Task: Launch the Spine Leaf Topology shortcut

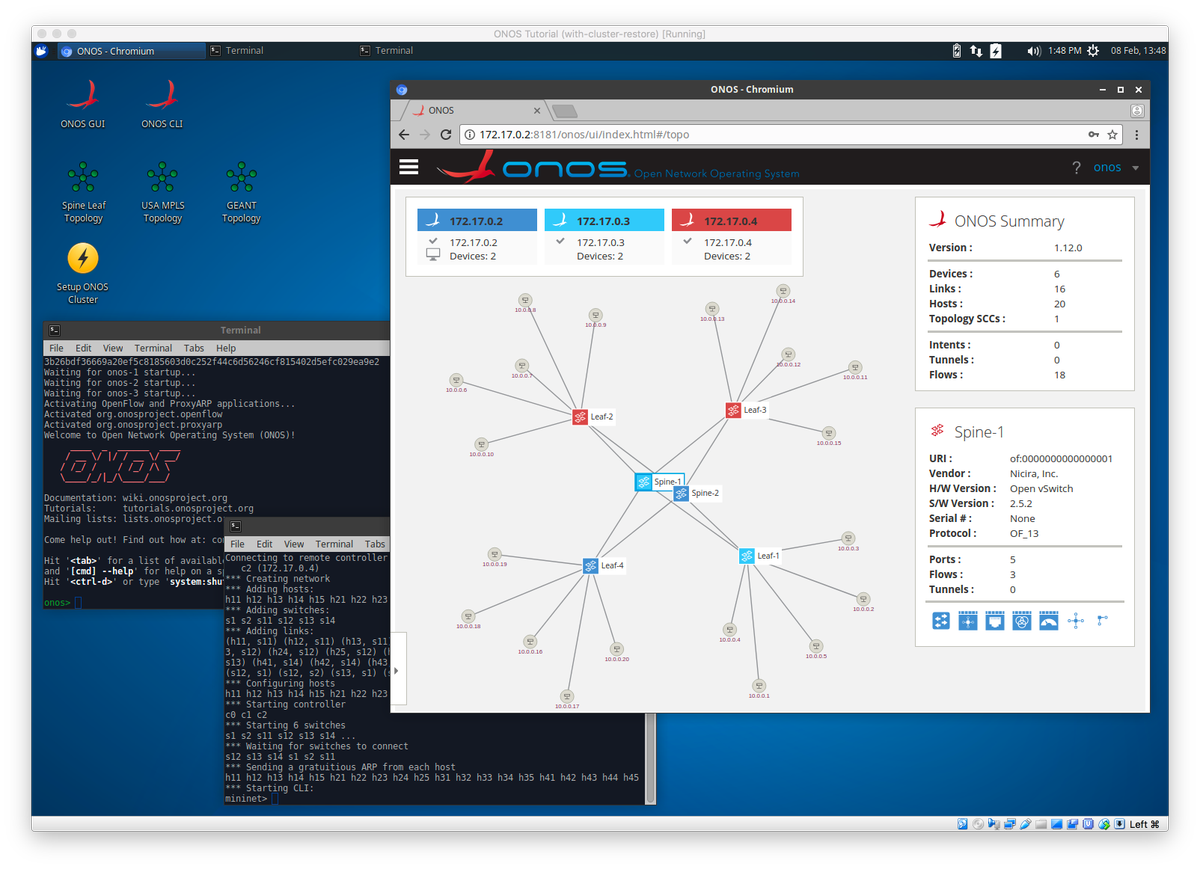Action: [x=83, y=192]
